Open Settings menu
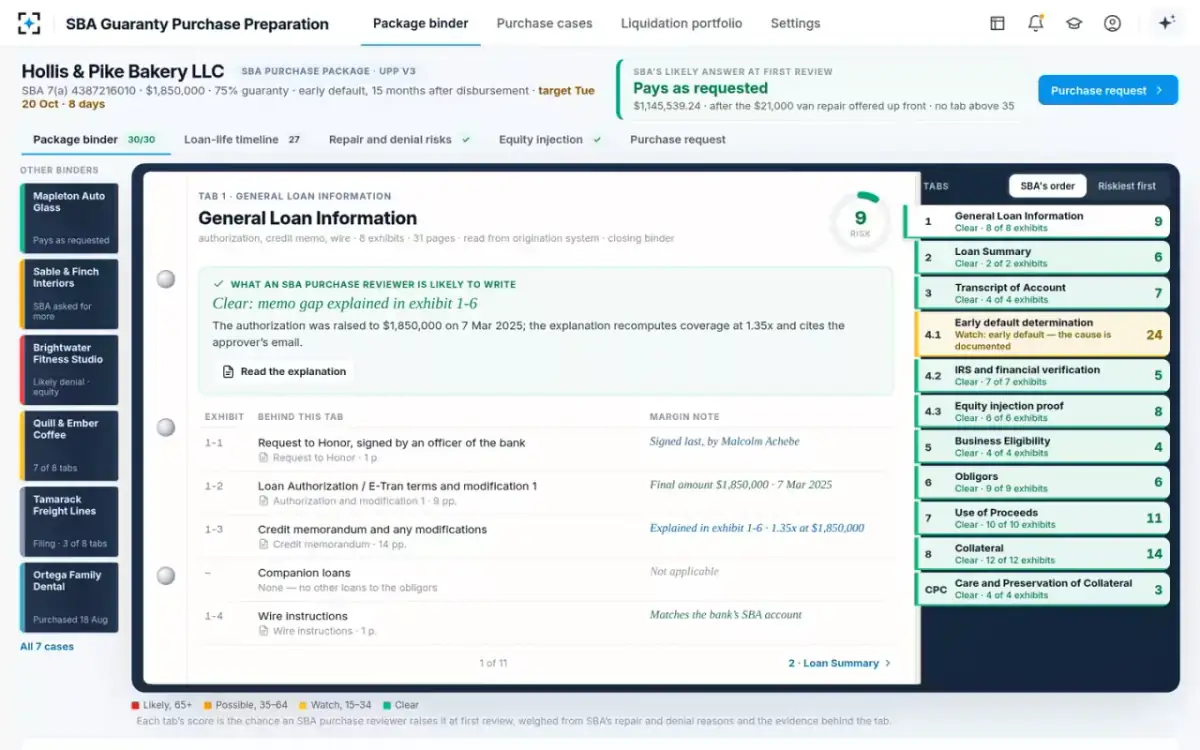This screenshot has width=1200, height=750. coord(795,23)
